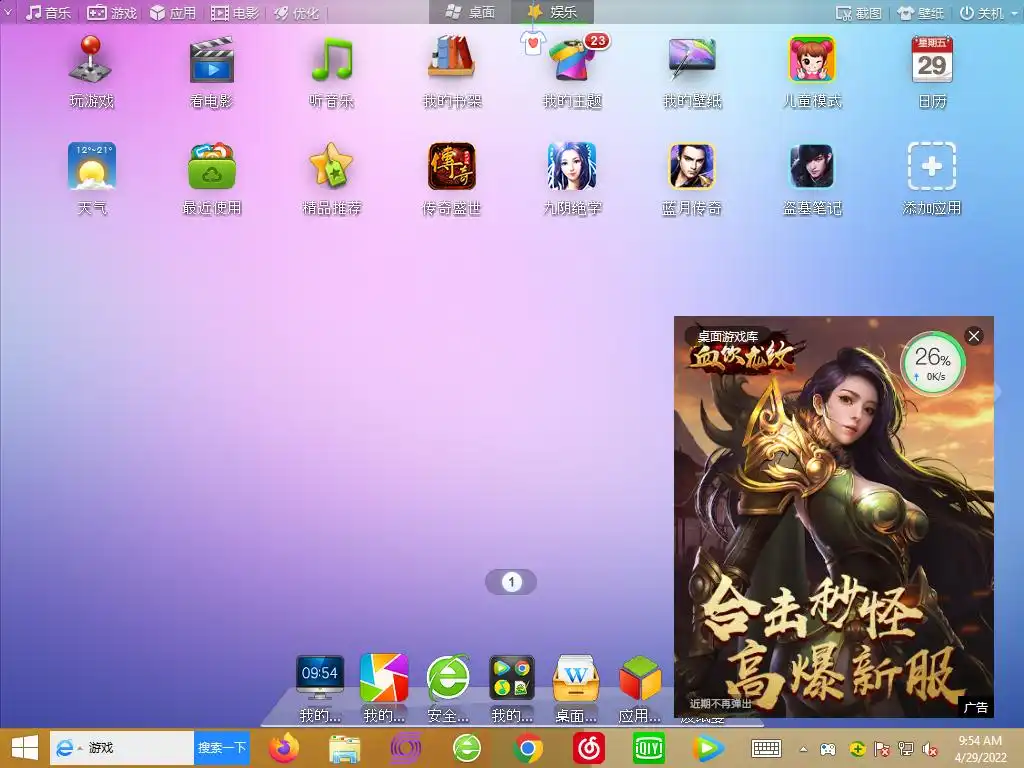This screenshot has width=1024, height=768.
Task: Open the four-app folder dock icon
Action: click(x=512, y=678)
